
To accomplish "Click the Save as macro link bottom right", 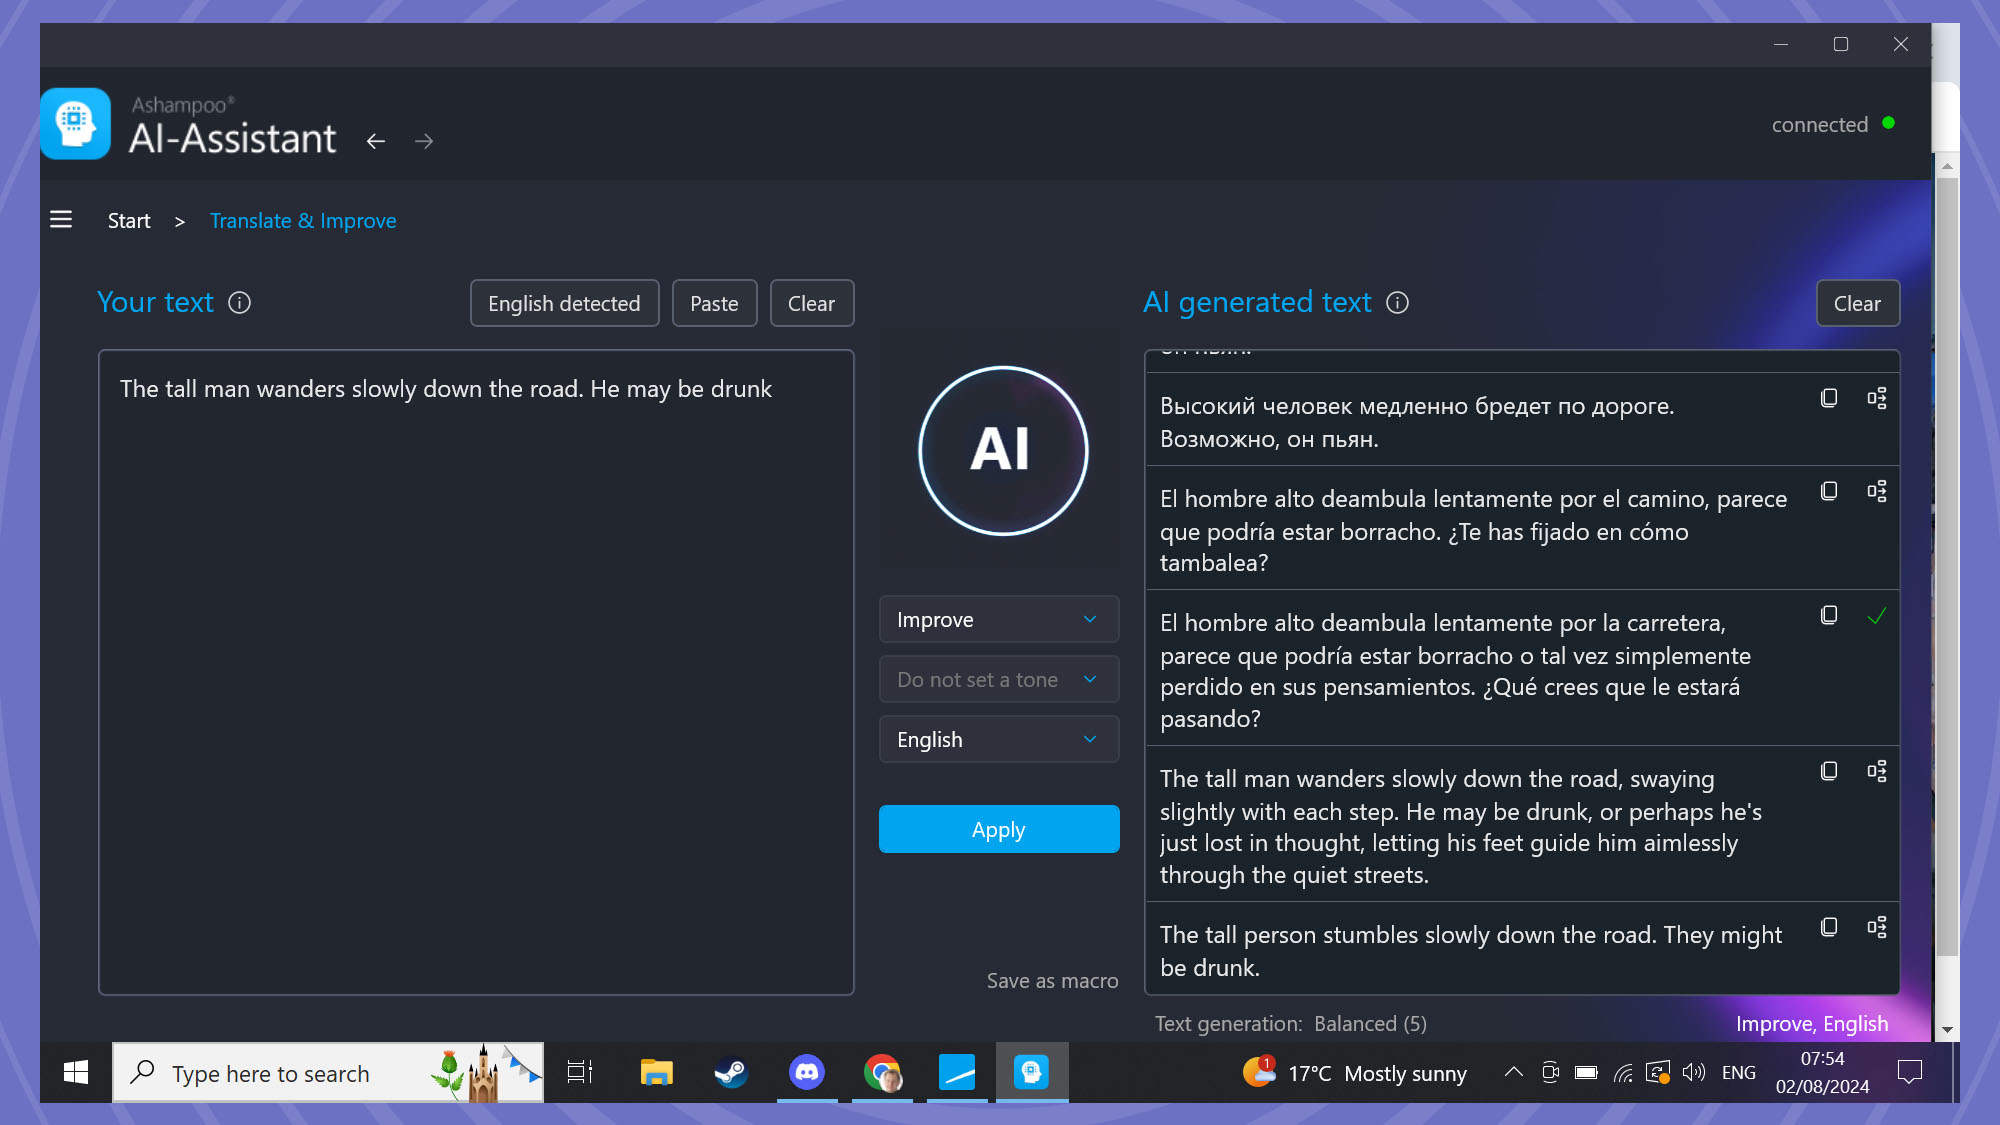I will pos(1052,979).
